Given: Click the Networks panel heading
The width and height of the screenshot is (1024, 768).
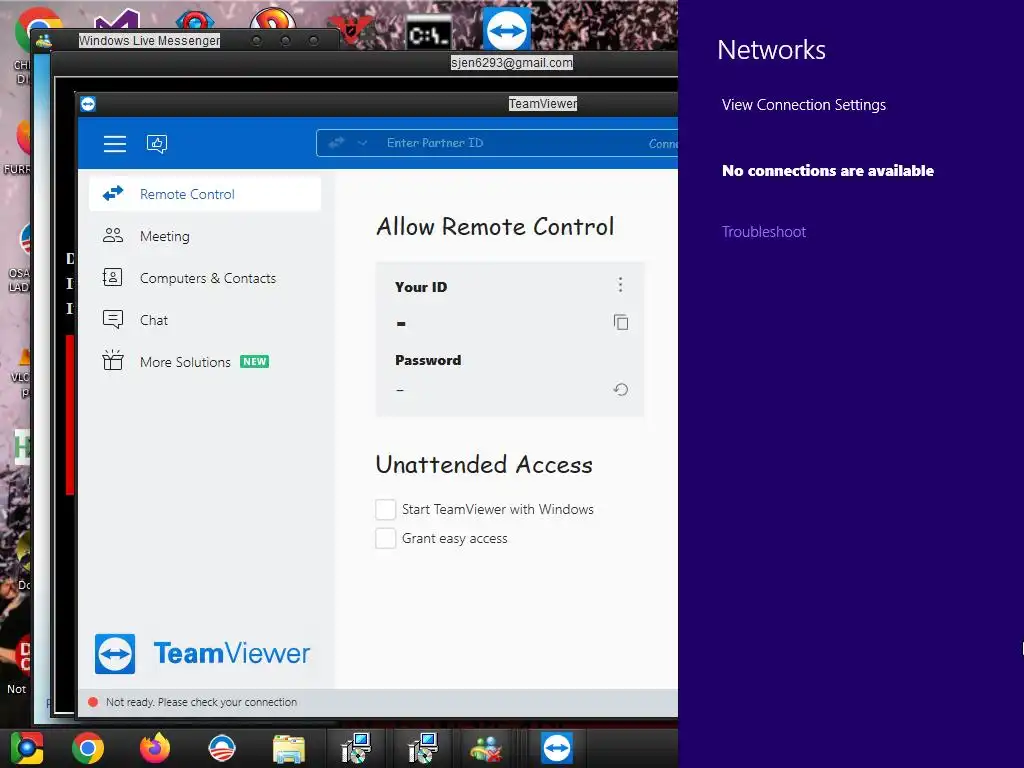Looking at the screenshot, I should [x=771, y=50].
